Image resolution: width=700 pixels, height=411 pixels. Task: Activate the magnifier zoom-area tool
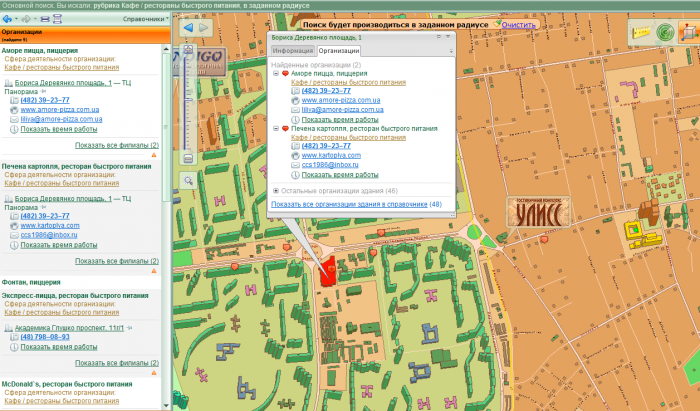tap(188, 180)
